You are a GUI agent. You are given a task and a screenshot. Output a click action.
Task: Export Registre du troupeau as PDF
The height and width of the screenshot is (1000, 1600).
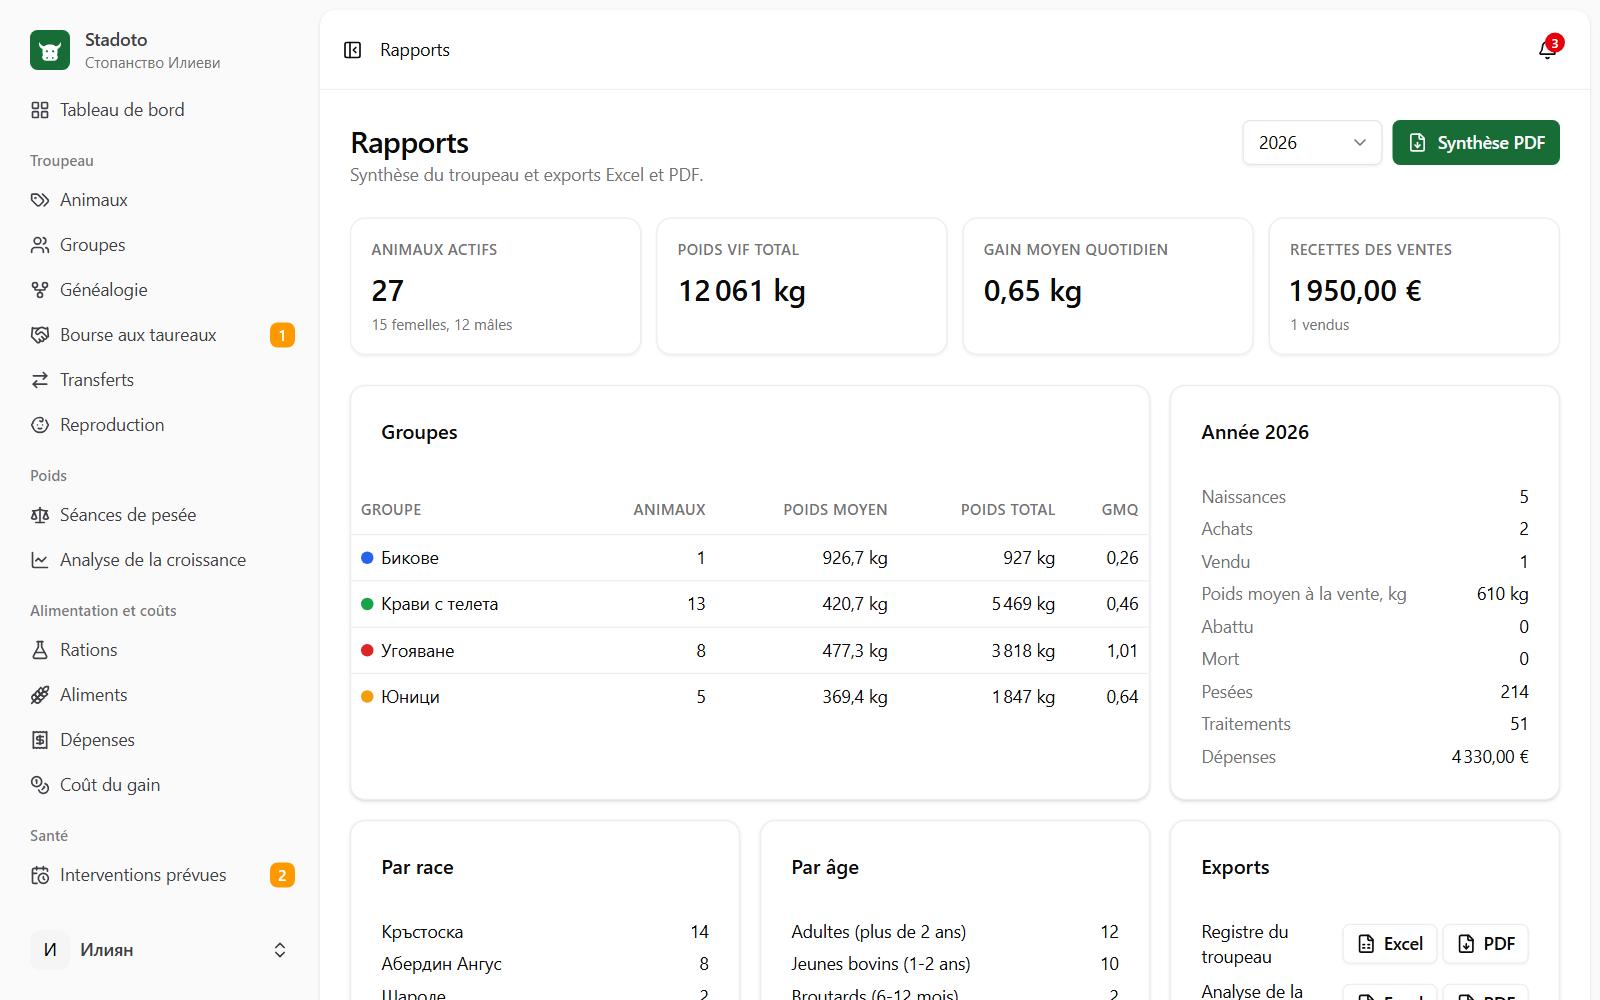click(x=1486, y=944)
